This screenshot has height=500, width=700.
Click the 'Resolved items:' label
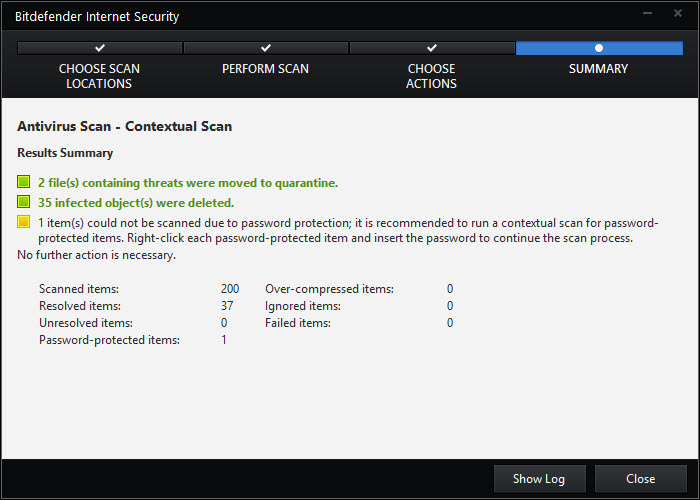80,306
